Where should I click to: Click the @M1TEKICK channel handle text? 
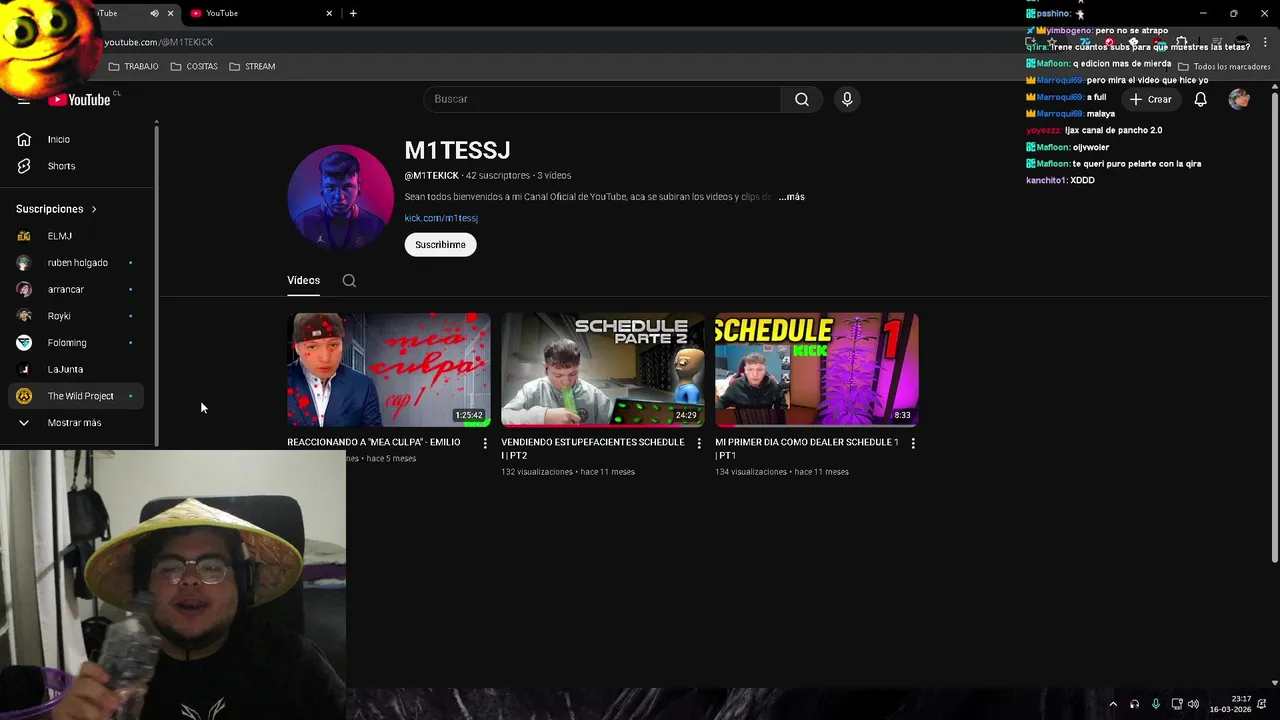pyautogui.click(x=431, y=176)
